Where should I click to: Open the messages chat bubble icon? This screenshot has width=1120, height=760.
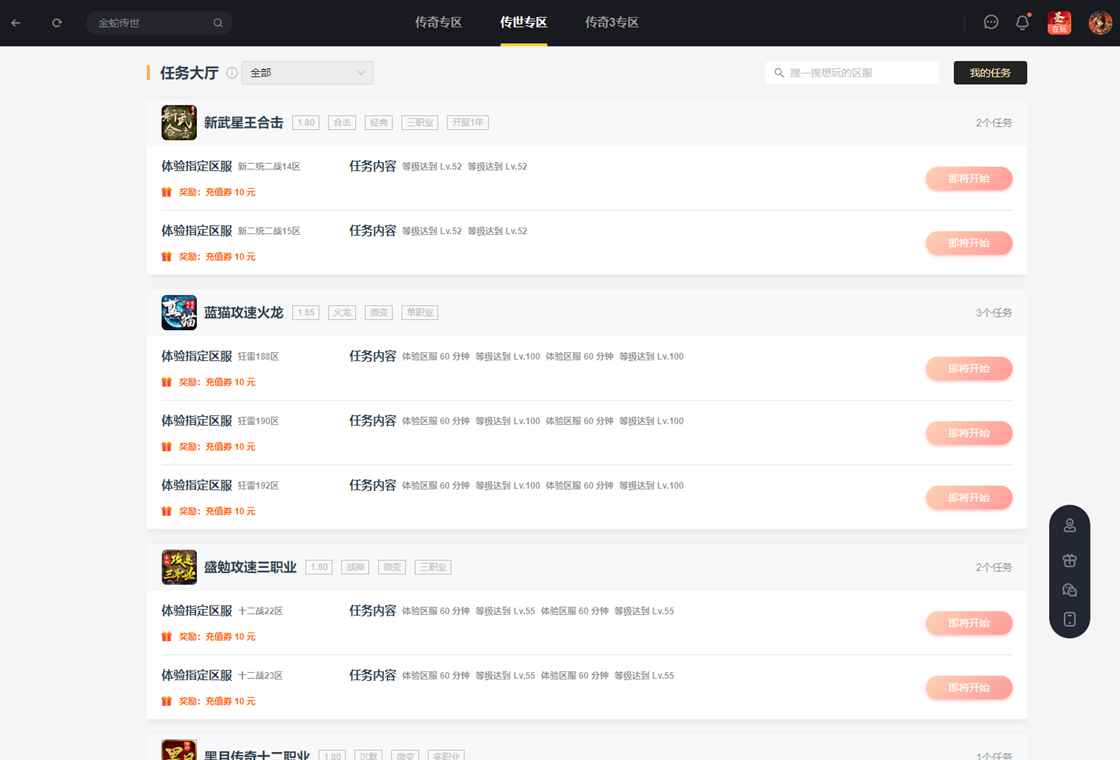[x=991, y=22]
